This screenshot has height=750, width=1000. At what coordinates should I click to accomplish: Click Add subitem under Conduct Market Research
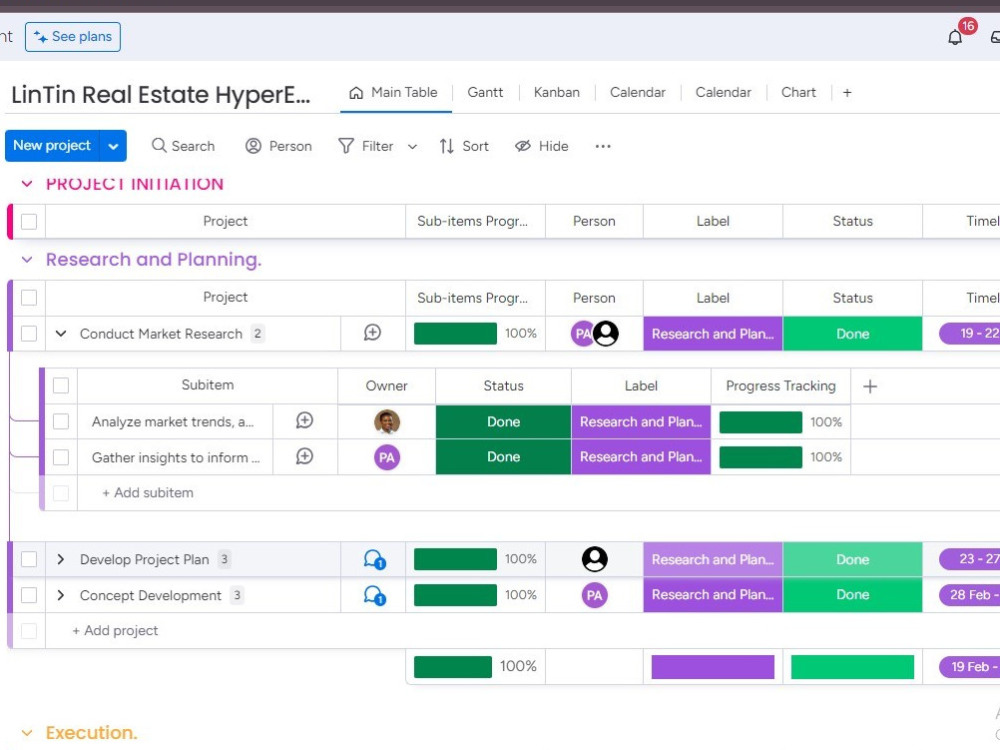(147, 492)
